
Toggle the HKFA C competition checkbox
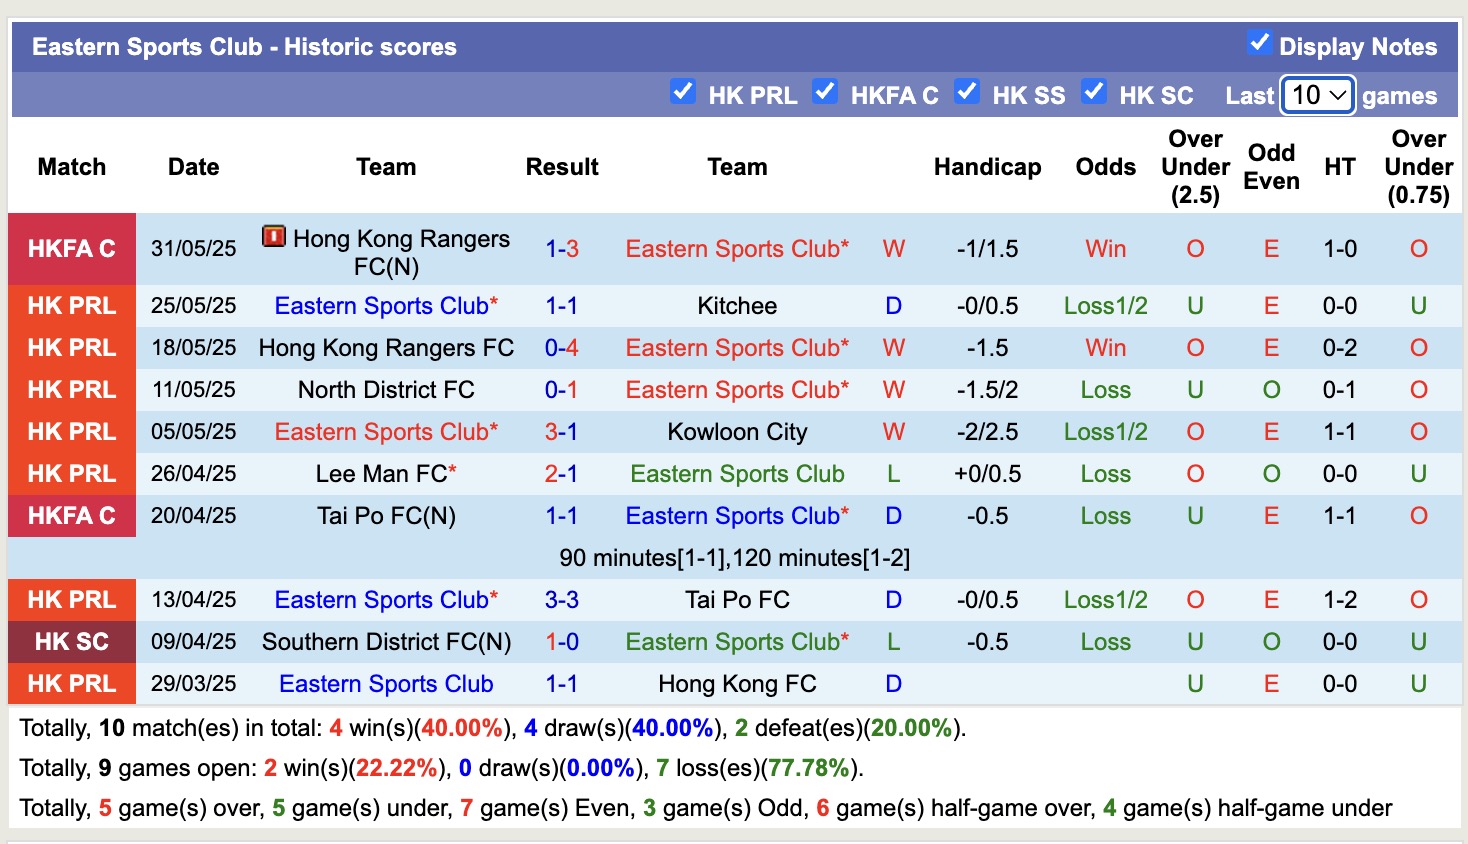click(x=825, y=92)
